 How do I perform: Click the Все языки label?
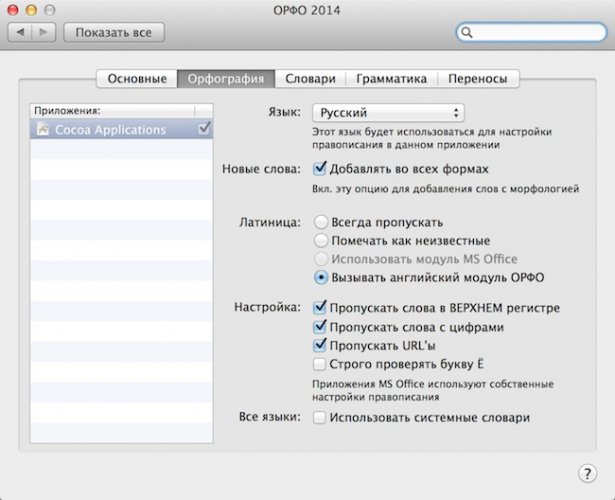click(270, 416)
